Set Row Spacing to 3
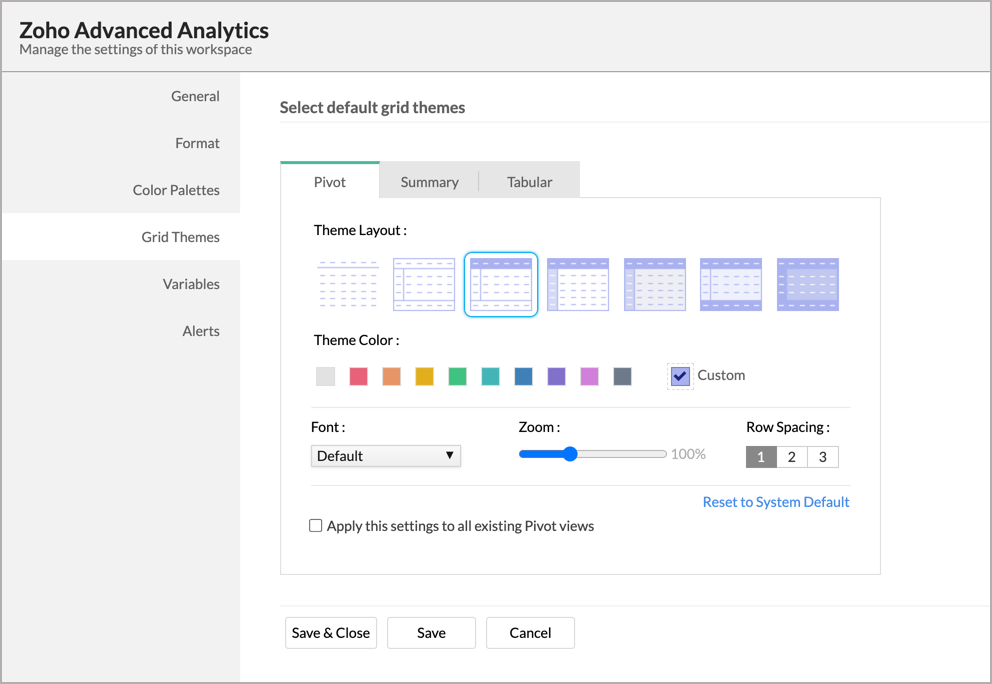The image size is (992, 684). click(x=822, y=457)
